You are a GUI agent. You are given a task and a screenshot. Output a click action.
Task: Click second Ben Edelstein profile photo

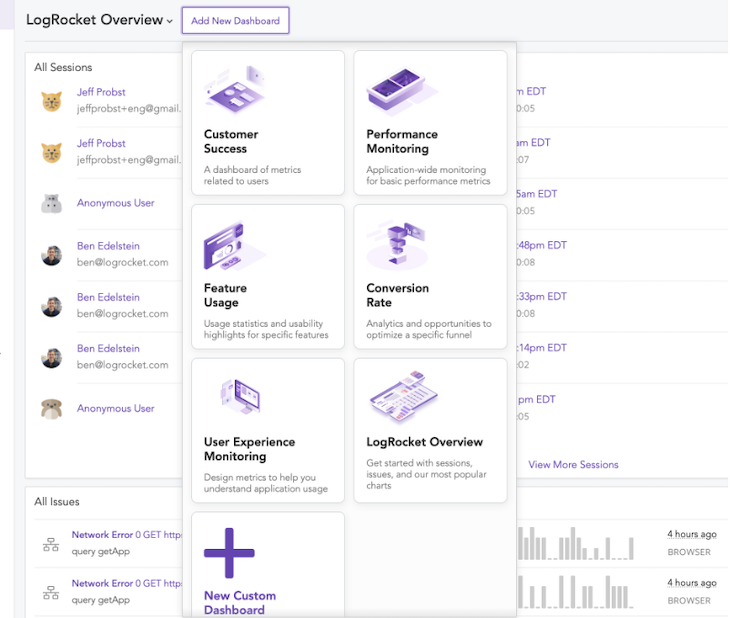(x=52, y=306)
